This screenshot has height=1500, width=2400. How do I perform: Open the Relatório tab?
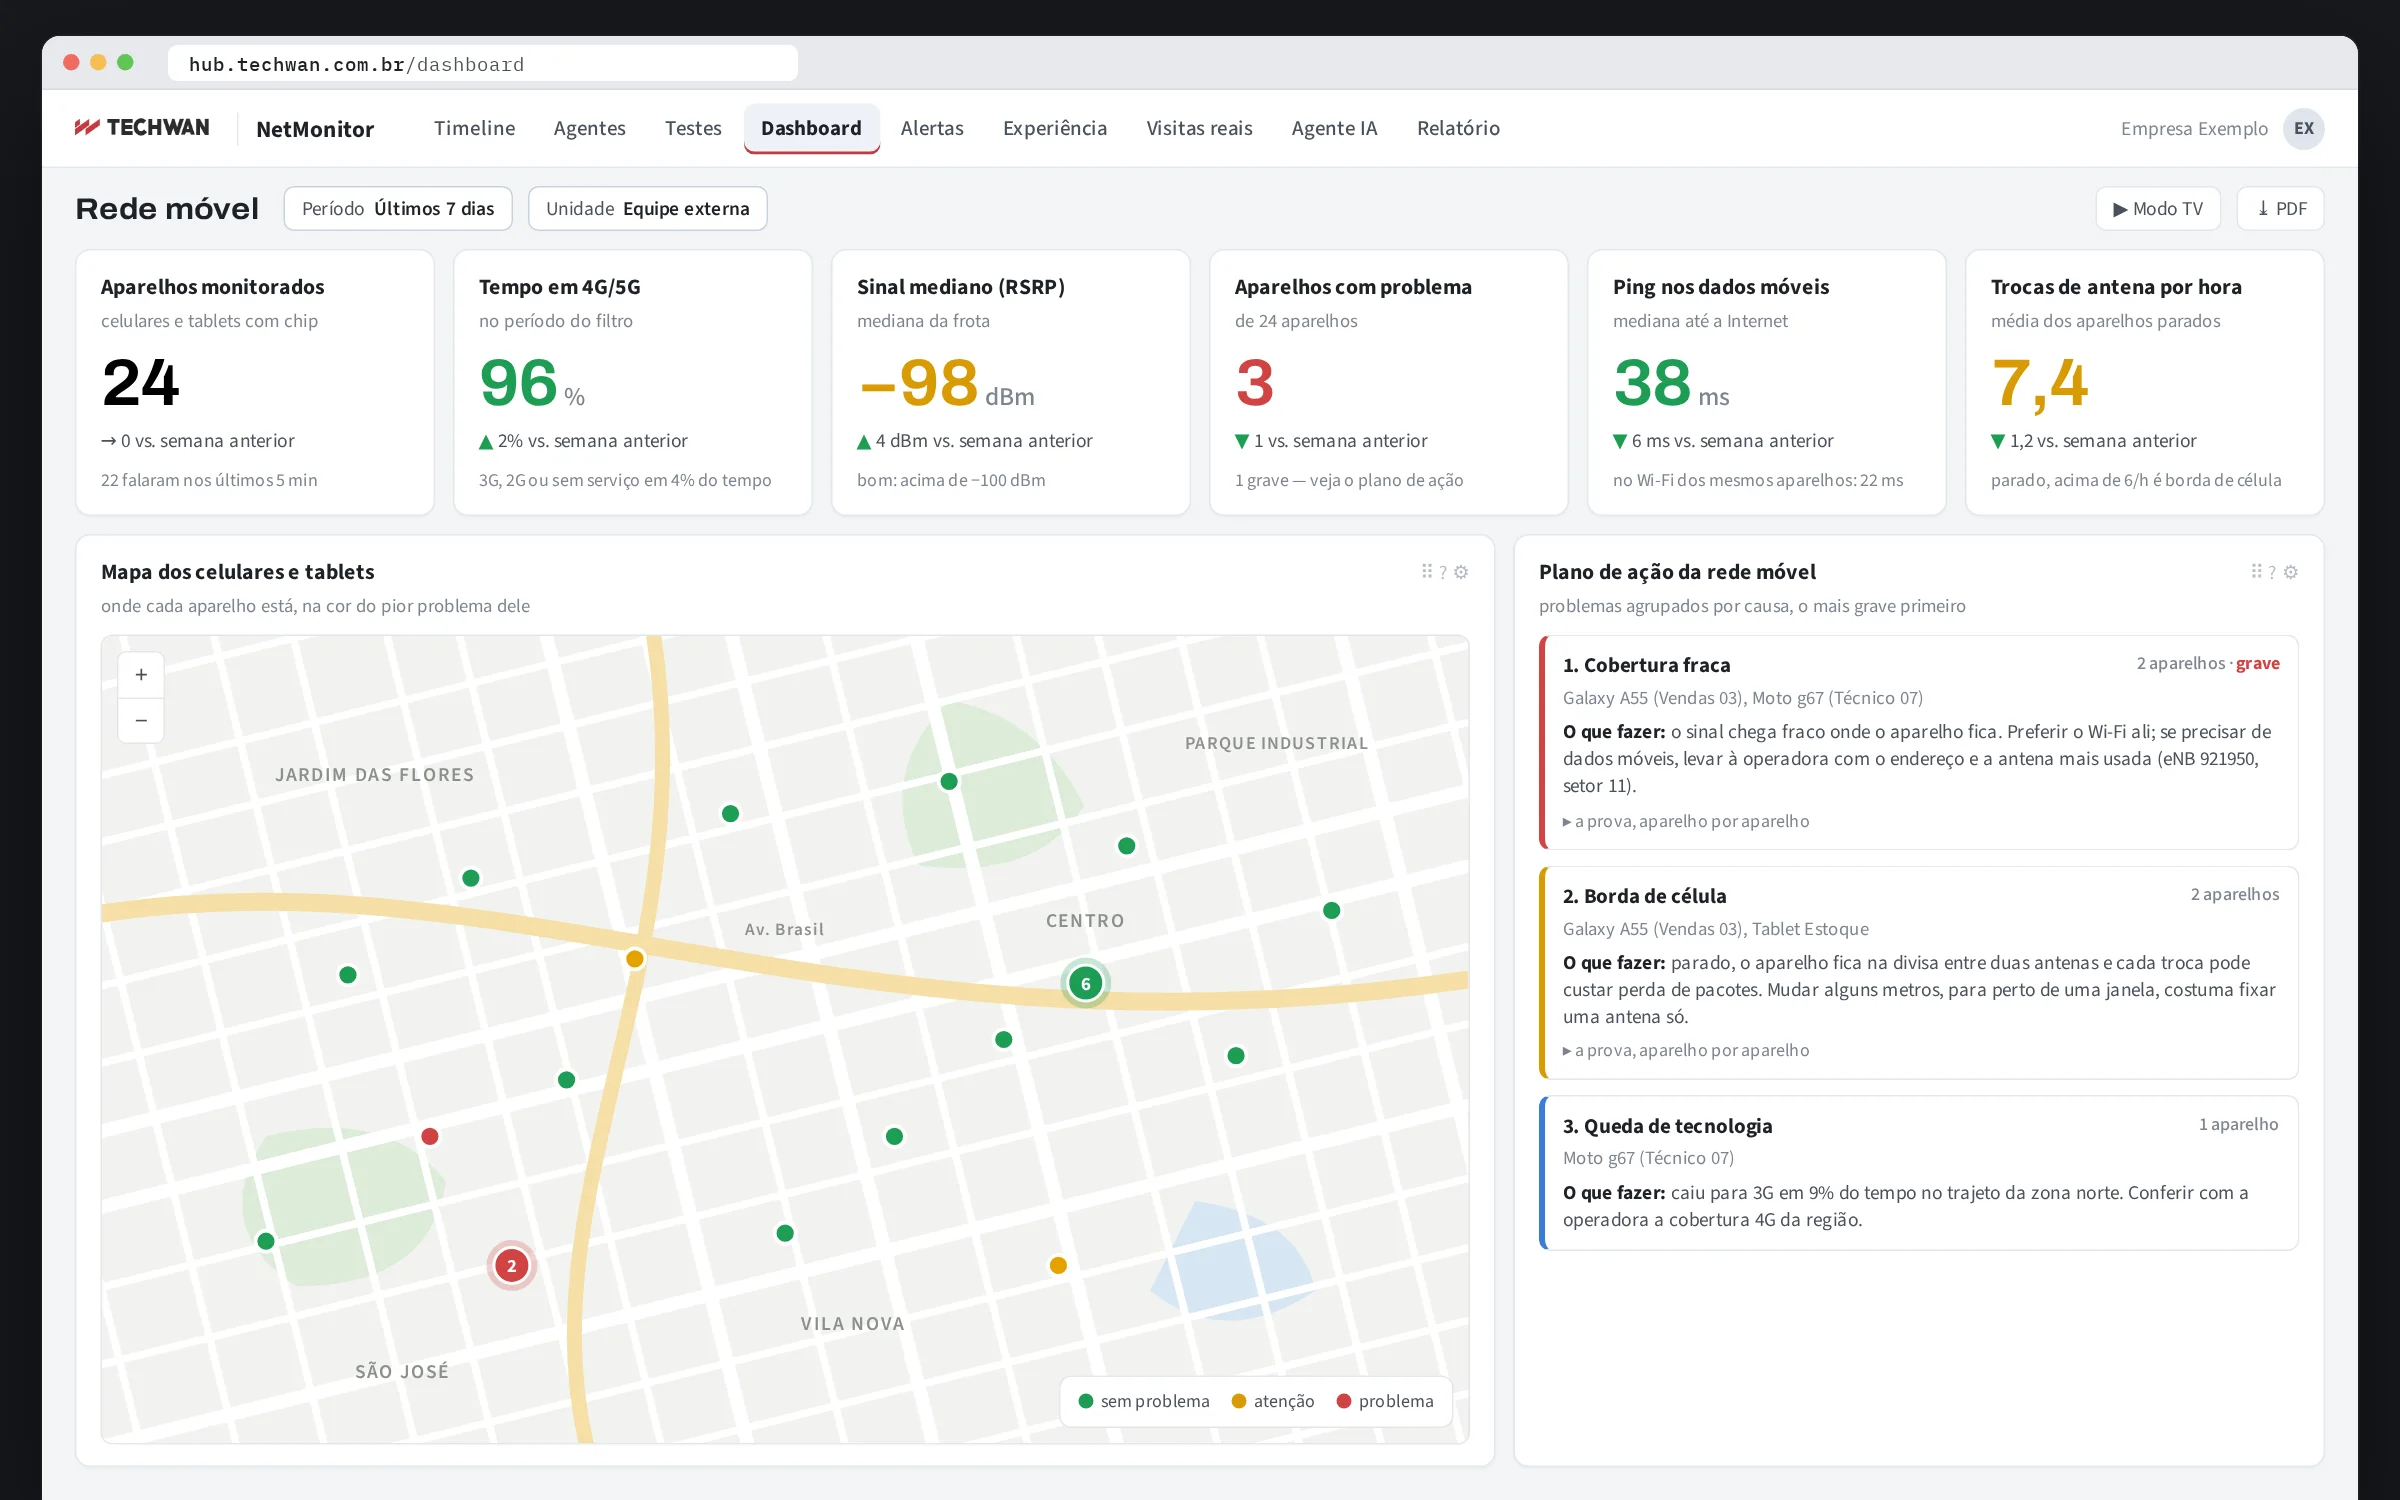click(1458, 128)
